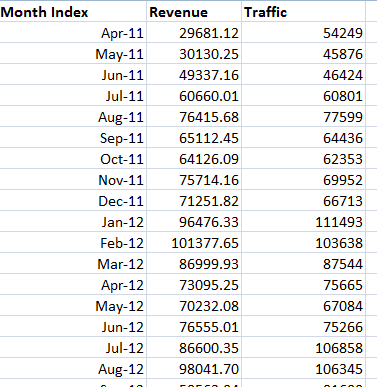Screen dimensions: 377x387
Task: Select traffic value 87544
Action: 303,264
